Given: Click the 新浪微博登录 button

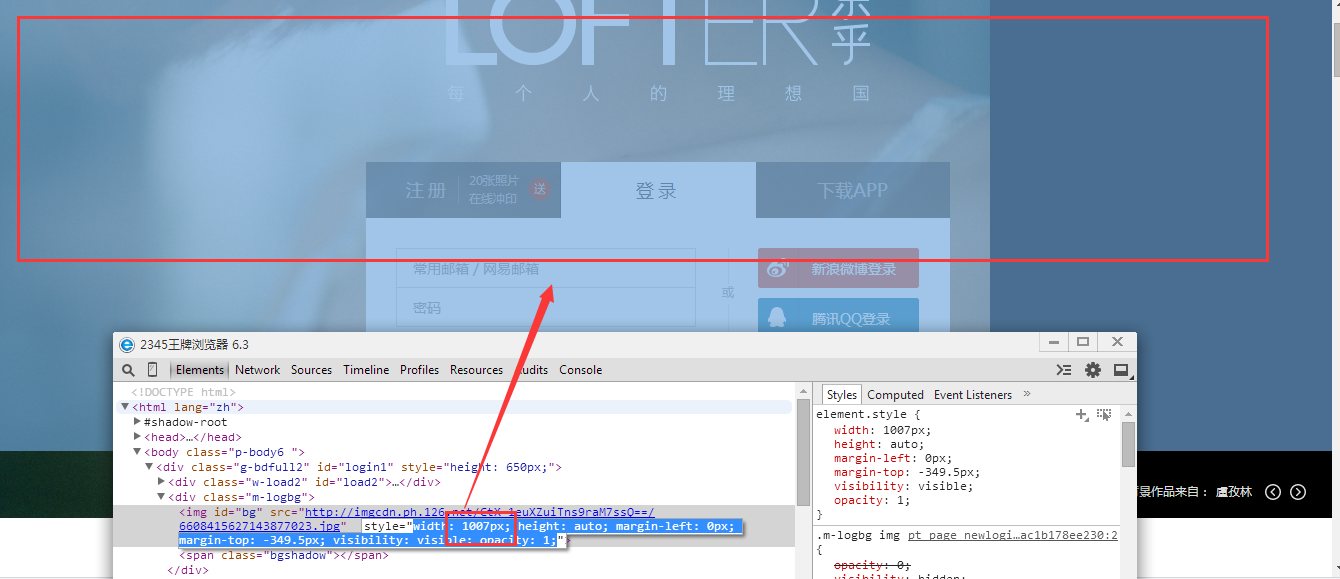Looking at the screenshot, I should pyautogui.click(x=838, y=269).
